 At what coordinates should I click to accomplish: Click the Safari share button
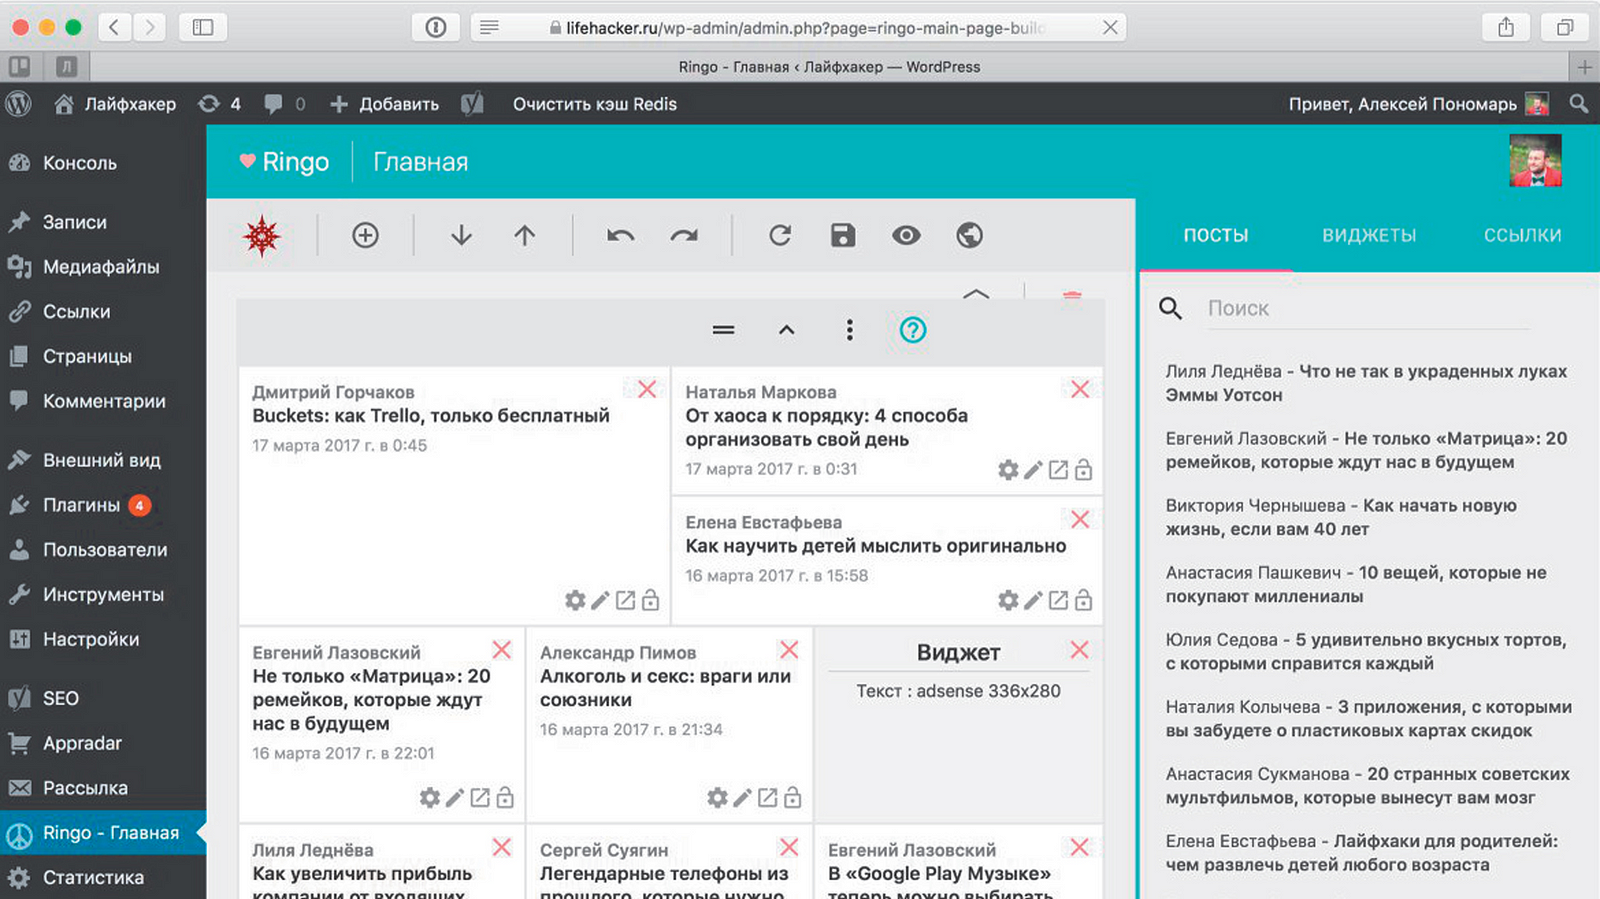click(1506, 28)
